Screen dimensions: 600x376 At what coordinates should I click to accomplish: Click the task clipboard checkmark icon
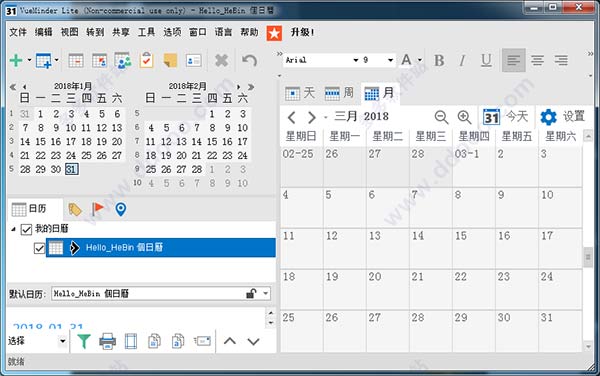tap(147, 60)
